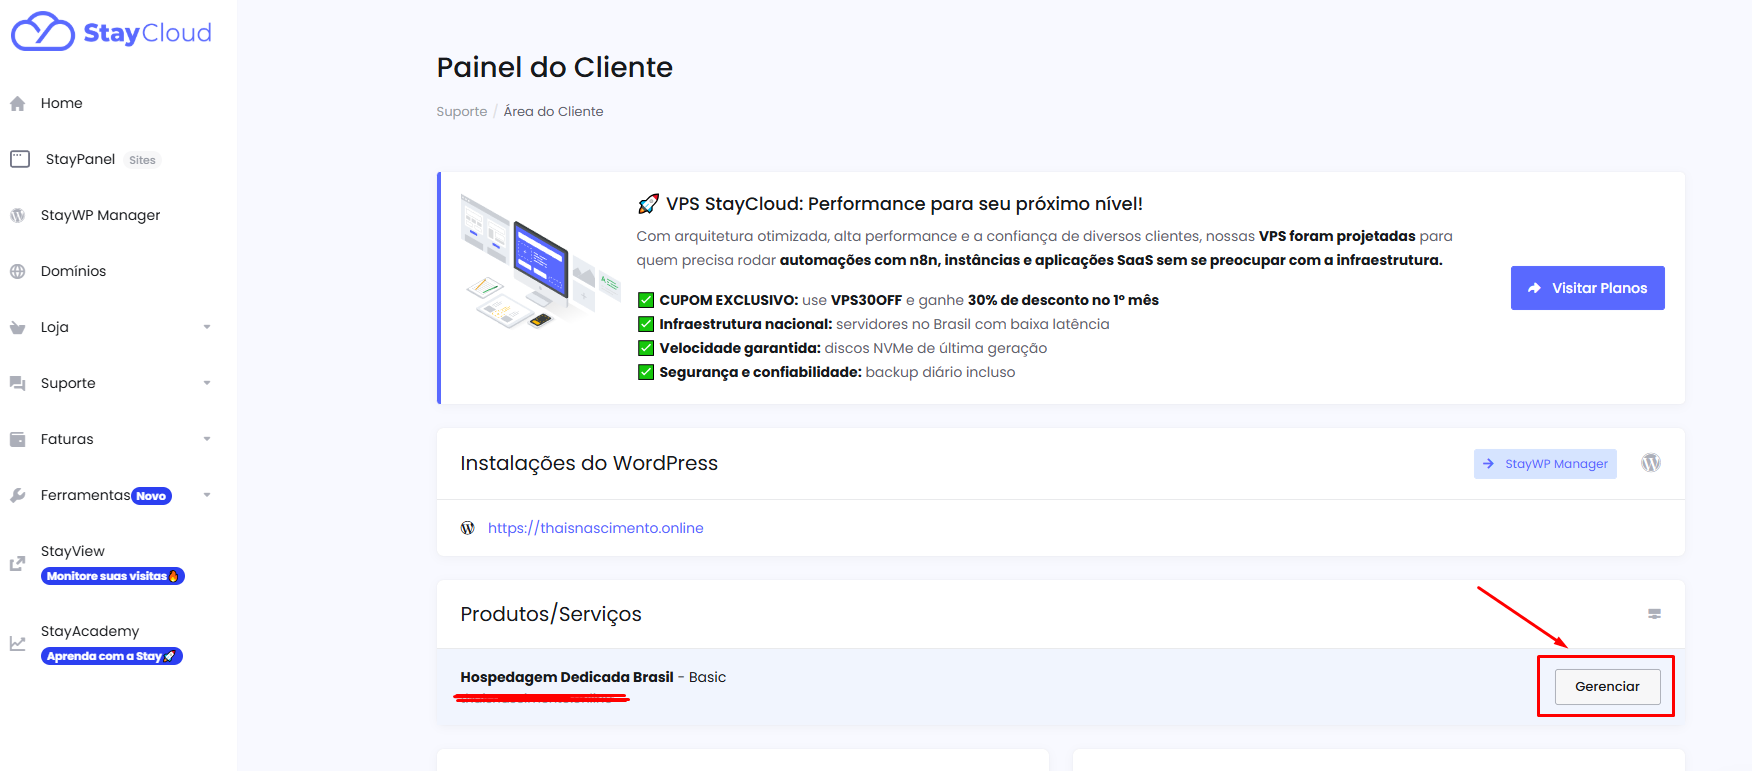Click the Gerenciar button
Screen dimensions: 1752x771
click(x=1607, y=686)
